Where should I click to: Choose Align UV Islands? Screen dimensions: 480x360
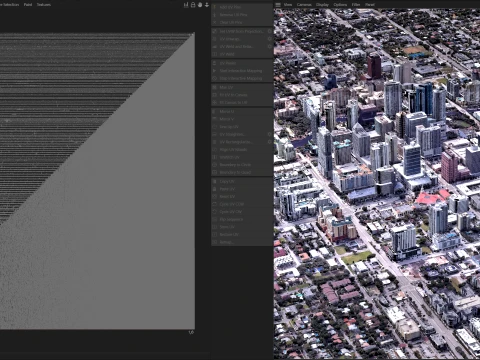click(x=242, y=150)
